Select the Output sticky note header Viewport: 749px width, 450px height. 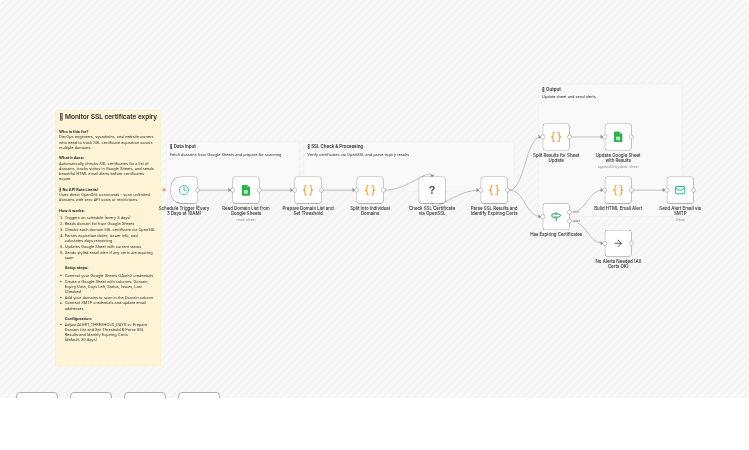(x=552, y=90)
